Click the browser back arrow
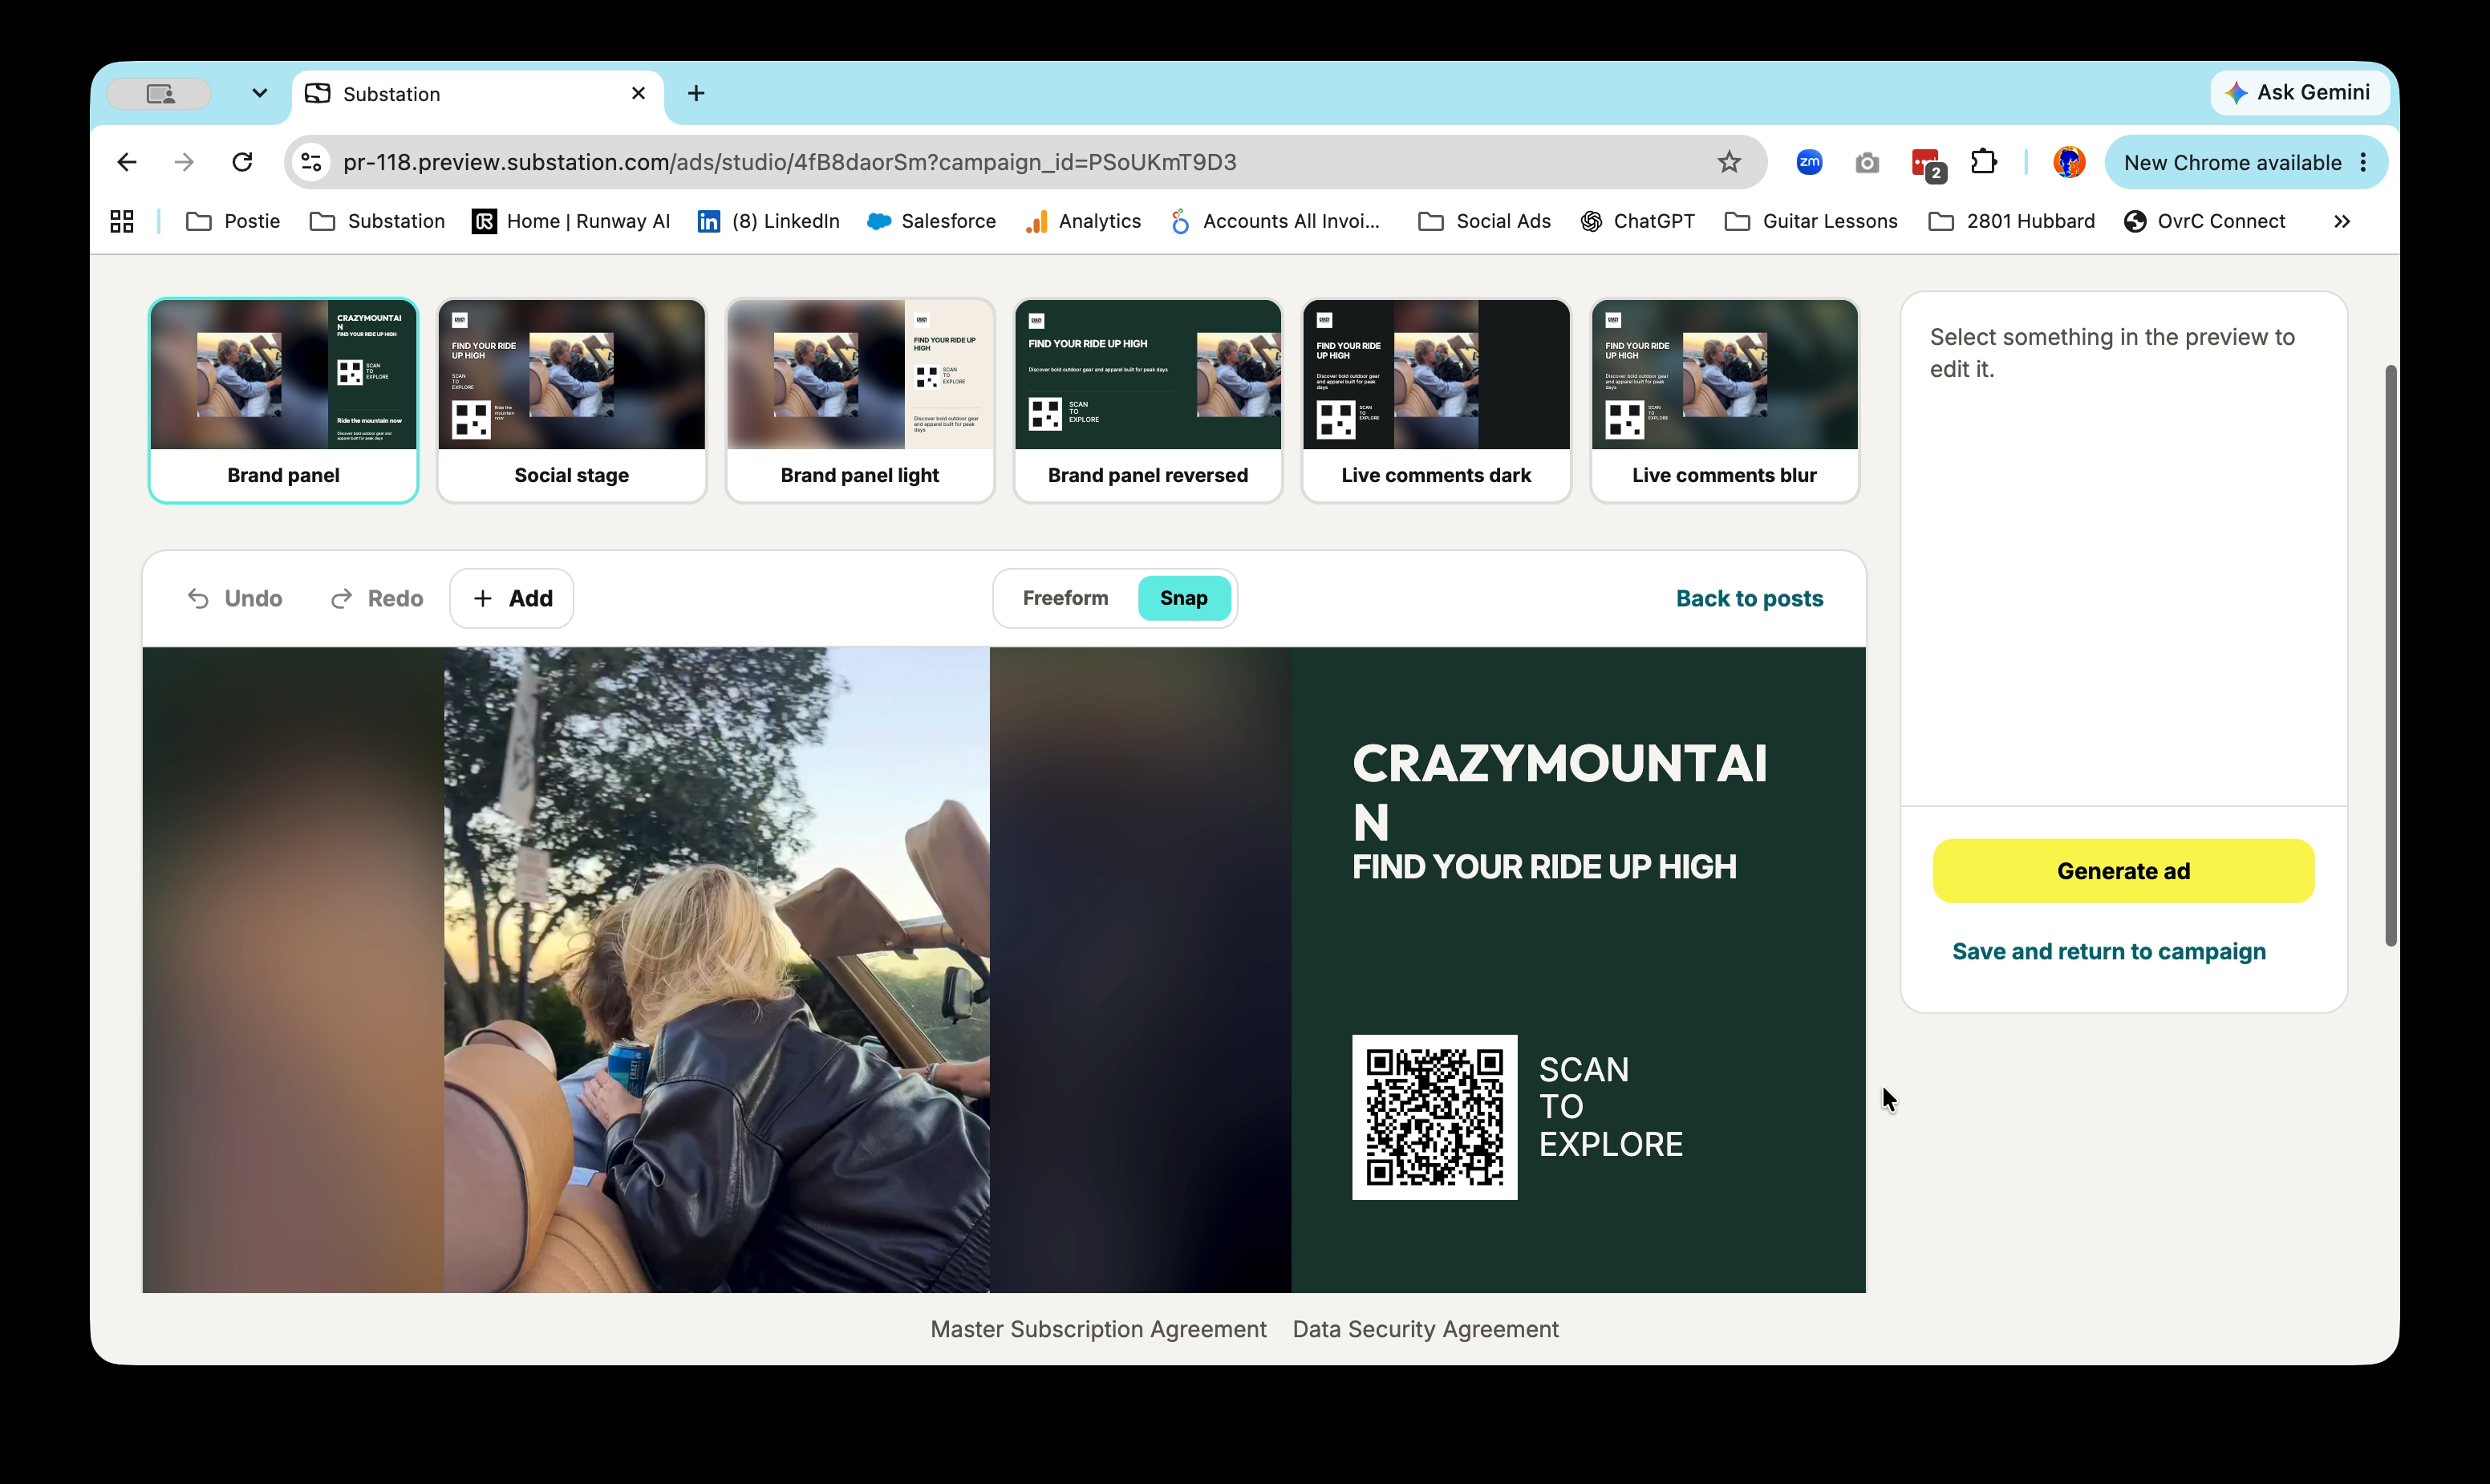2490x1484 pixels. (127, 162)
